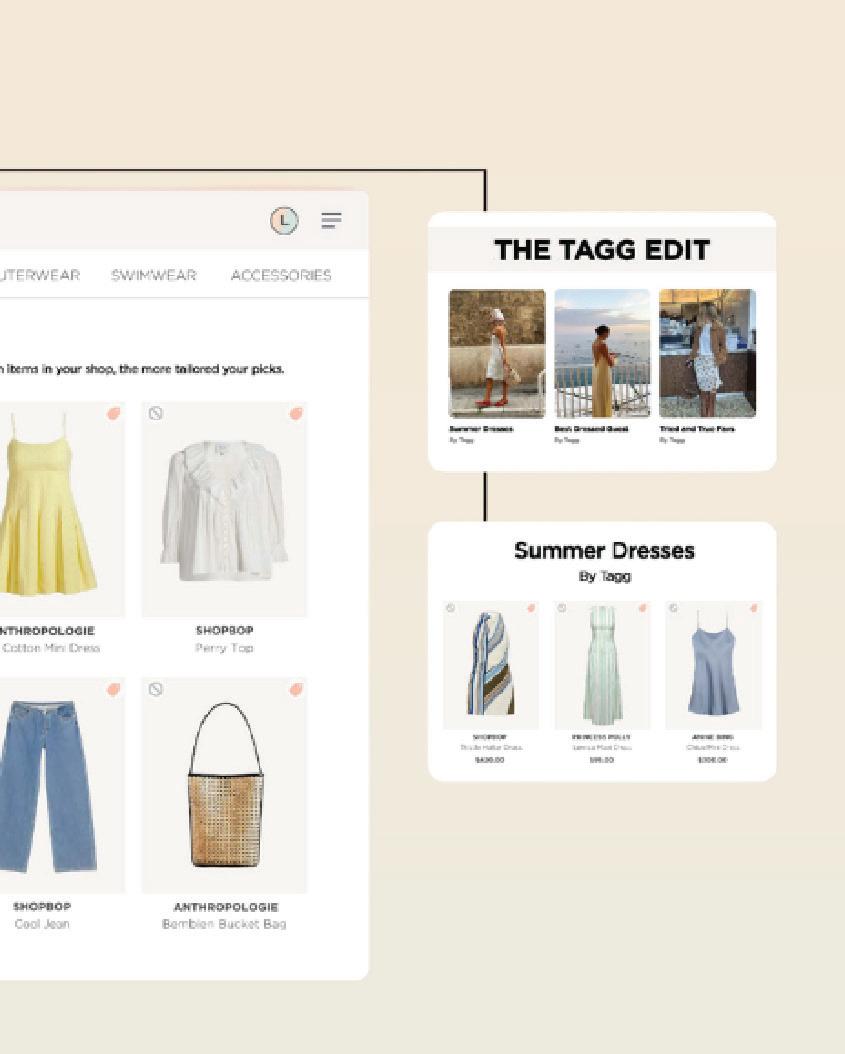Viewport: 845px width, 1054px height.
Task: Click the Summer Dresses caption in Tagg Edit
Action: 481,429
